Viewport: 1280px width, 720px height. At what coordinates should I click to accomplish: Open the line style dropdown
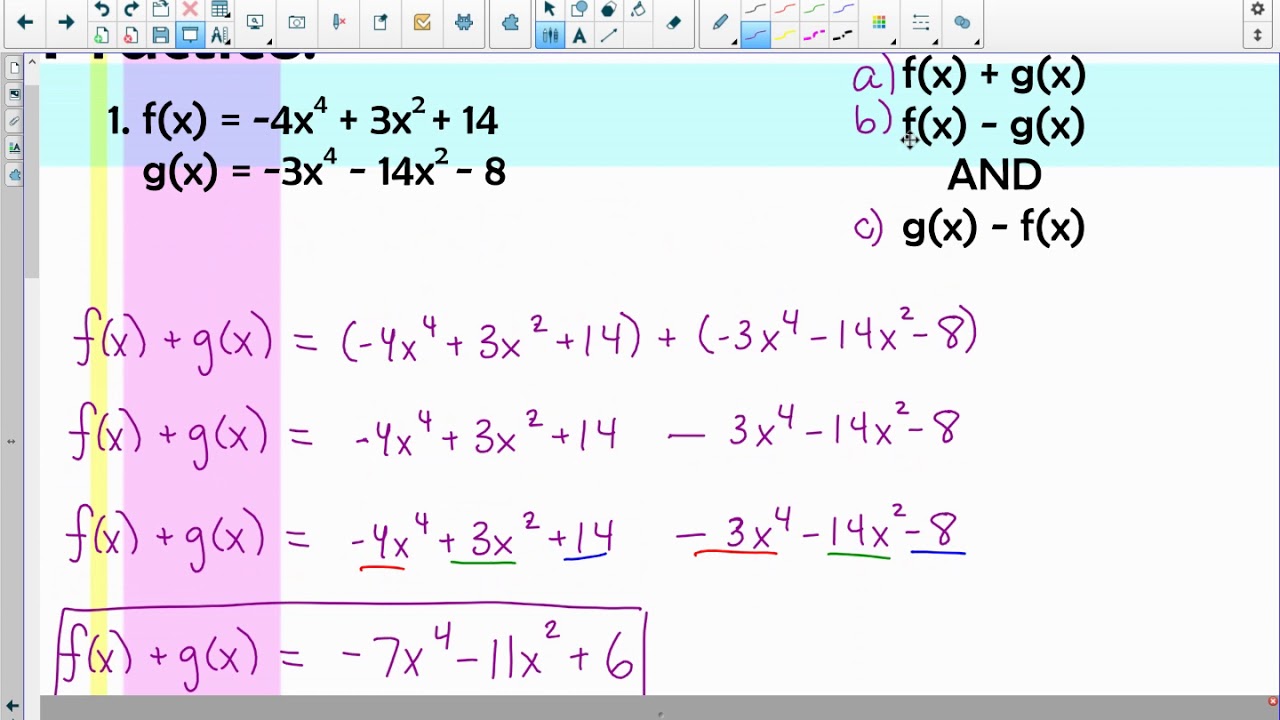[x=922, y=22]
